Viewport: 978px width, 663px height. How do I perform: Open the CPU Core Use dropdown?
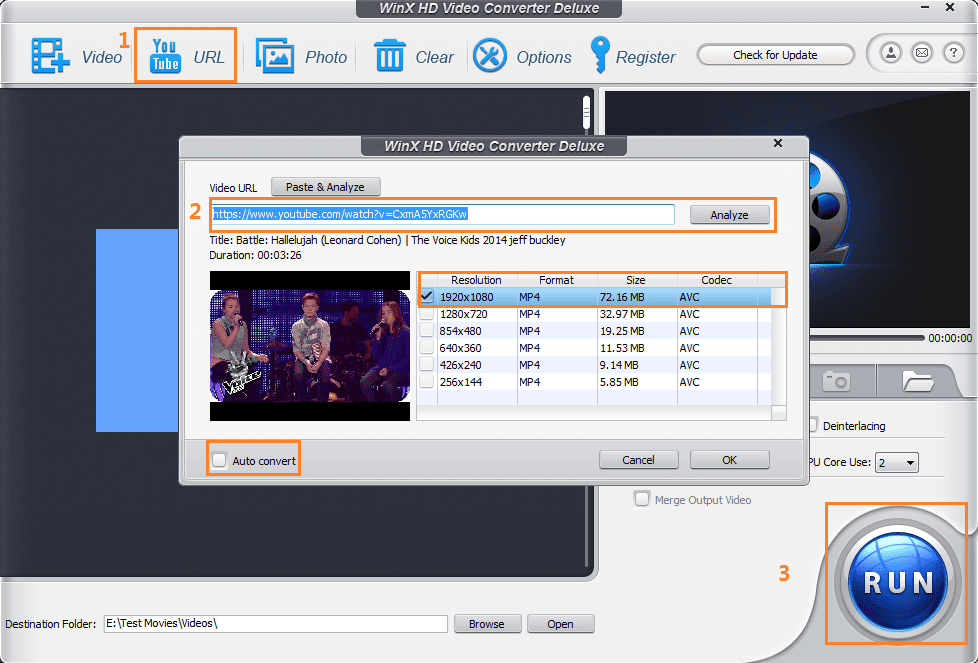(897, 462)
